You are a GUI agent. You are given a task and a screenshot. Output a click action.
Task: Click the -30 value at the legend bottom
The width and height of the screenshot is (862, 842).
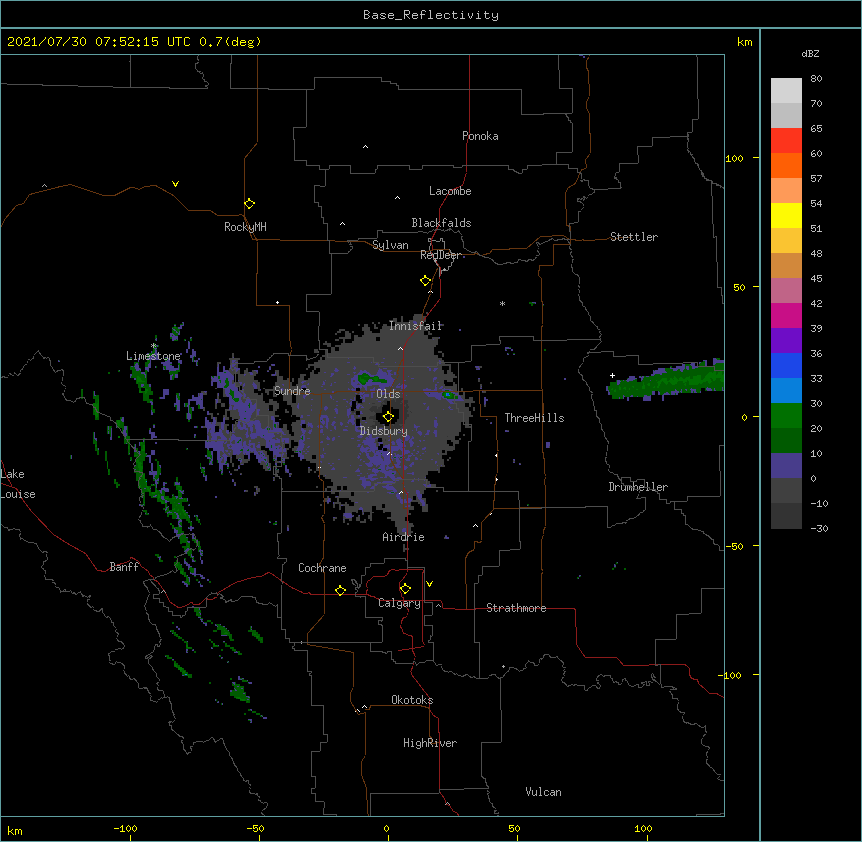(x=819, y=528)
